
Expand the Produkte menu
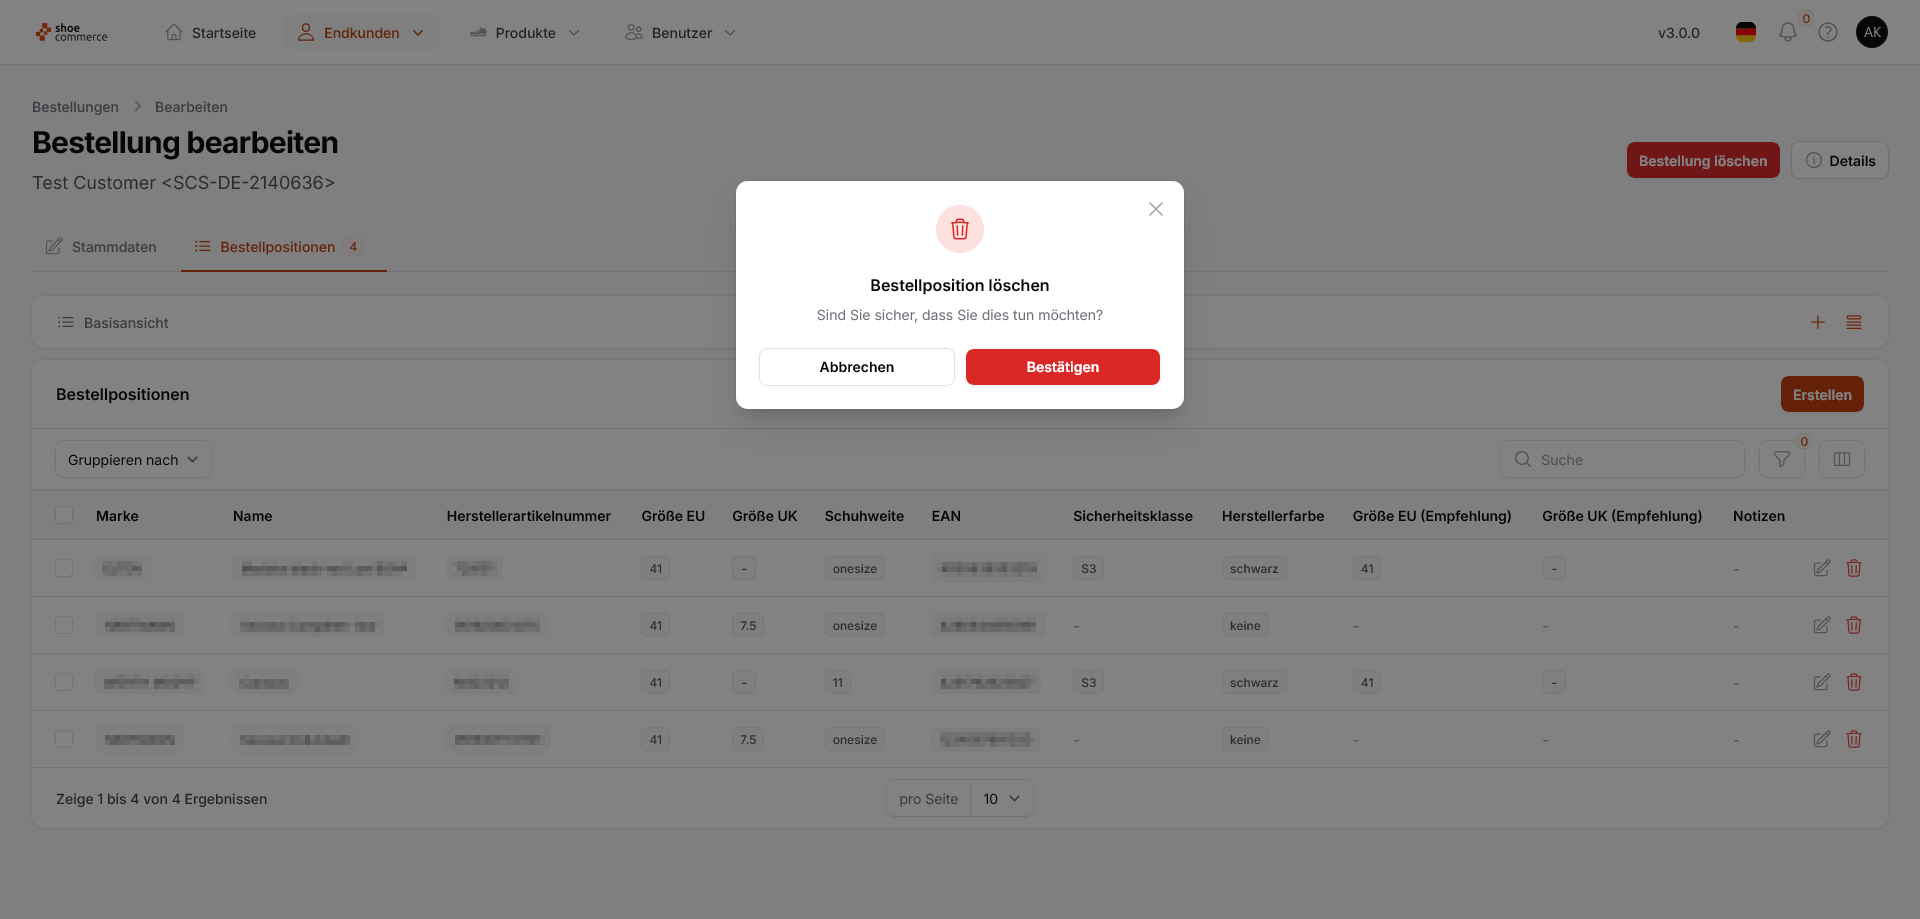point(525,32)
